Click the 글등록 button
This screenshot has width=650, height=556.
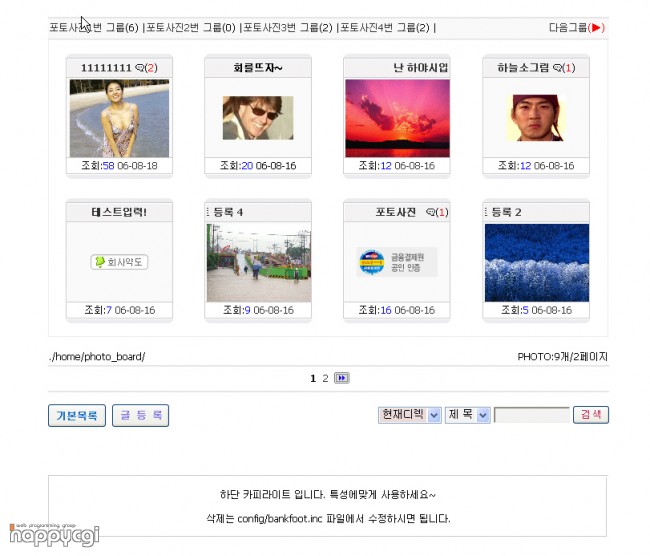point(141,415)
